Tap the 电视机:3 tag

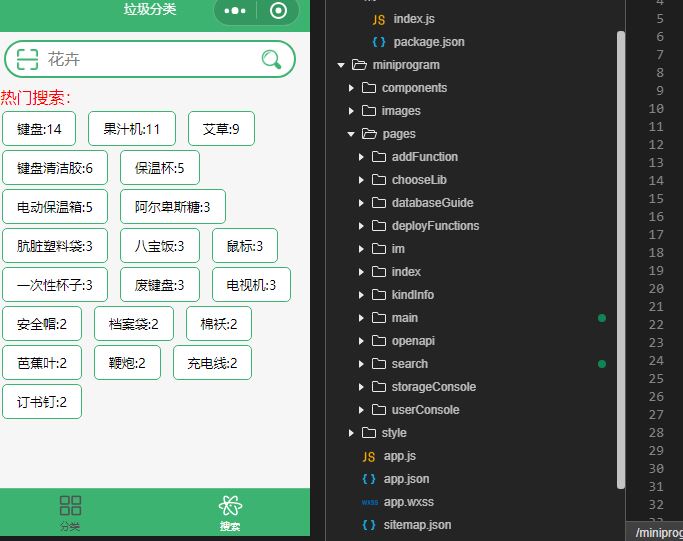[x=251, y=285]
